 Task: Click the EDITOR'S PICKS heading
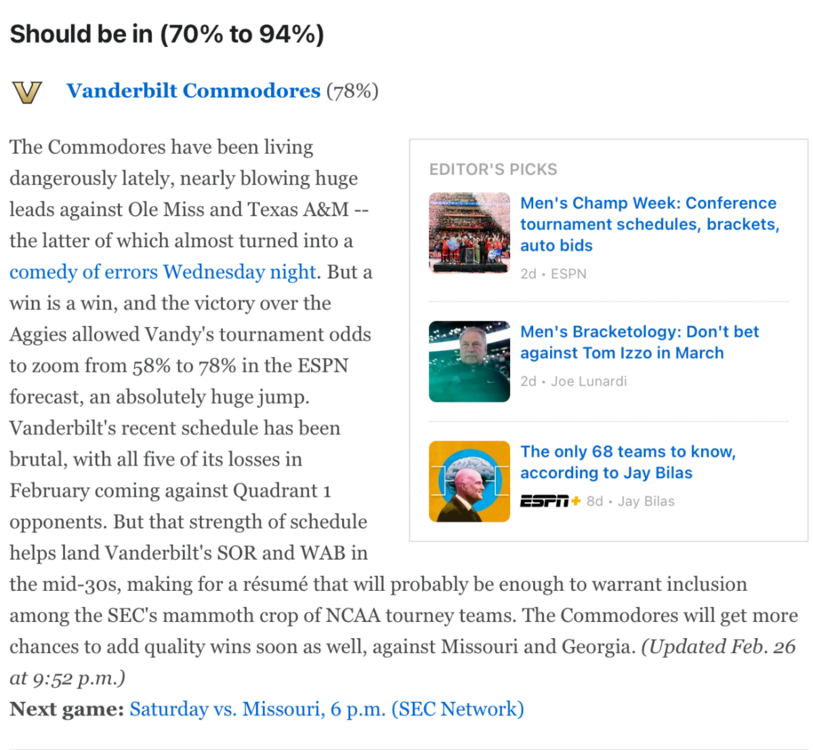[493, 169]
